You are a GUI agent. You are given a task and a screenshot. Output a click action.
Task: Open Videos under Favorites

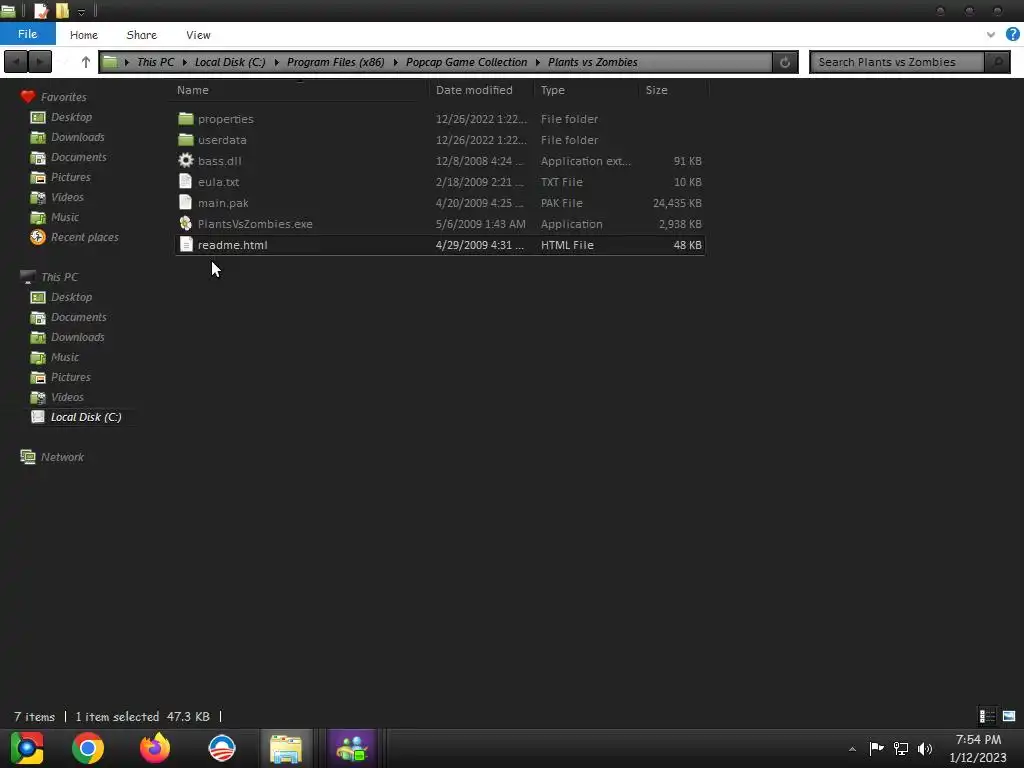point(67,197)
